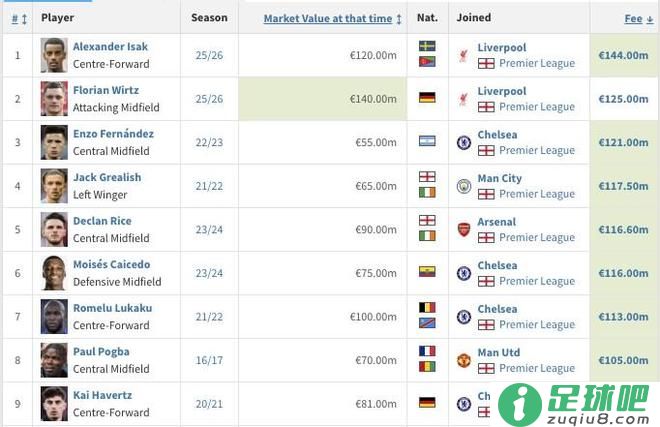
Task: Sort table by the Fee column
Action: coord(633,18)
